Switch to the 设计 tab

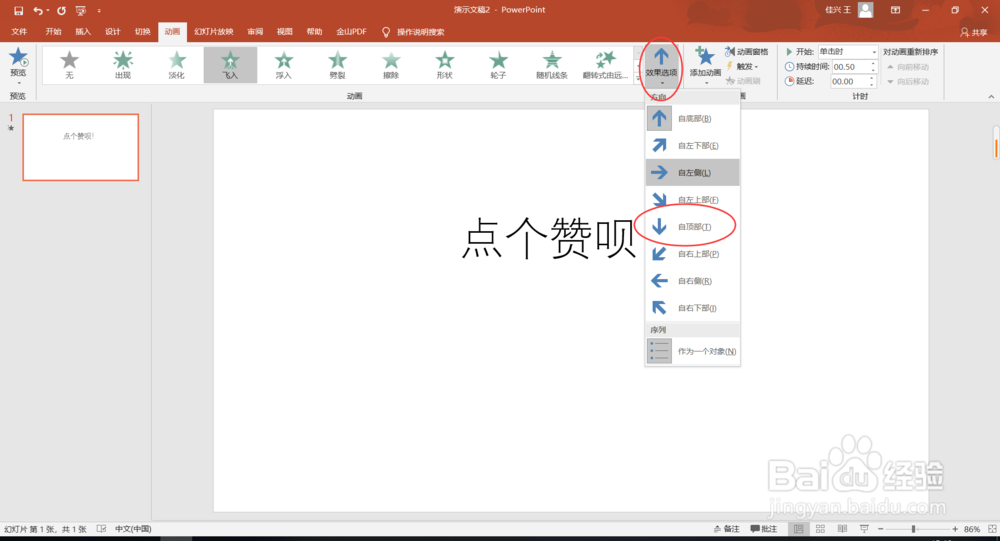click(x=113, y=31)
